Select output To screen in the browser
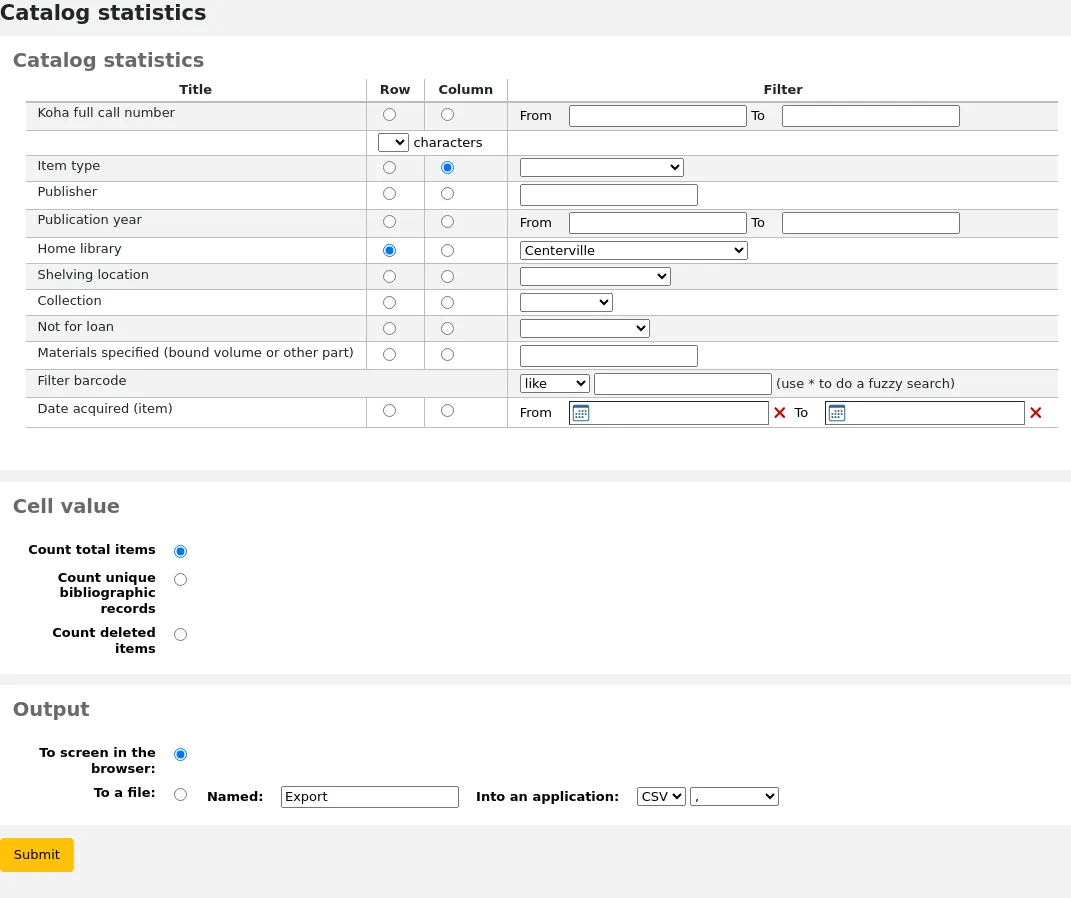 tap(180, 755)
